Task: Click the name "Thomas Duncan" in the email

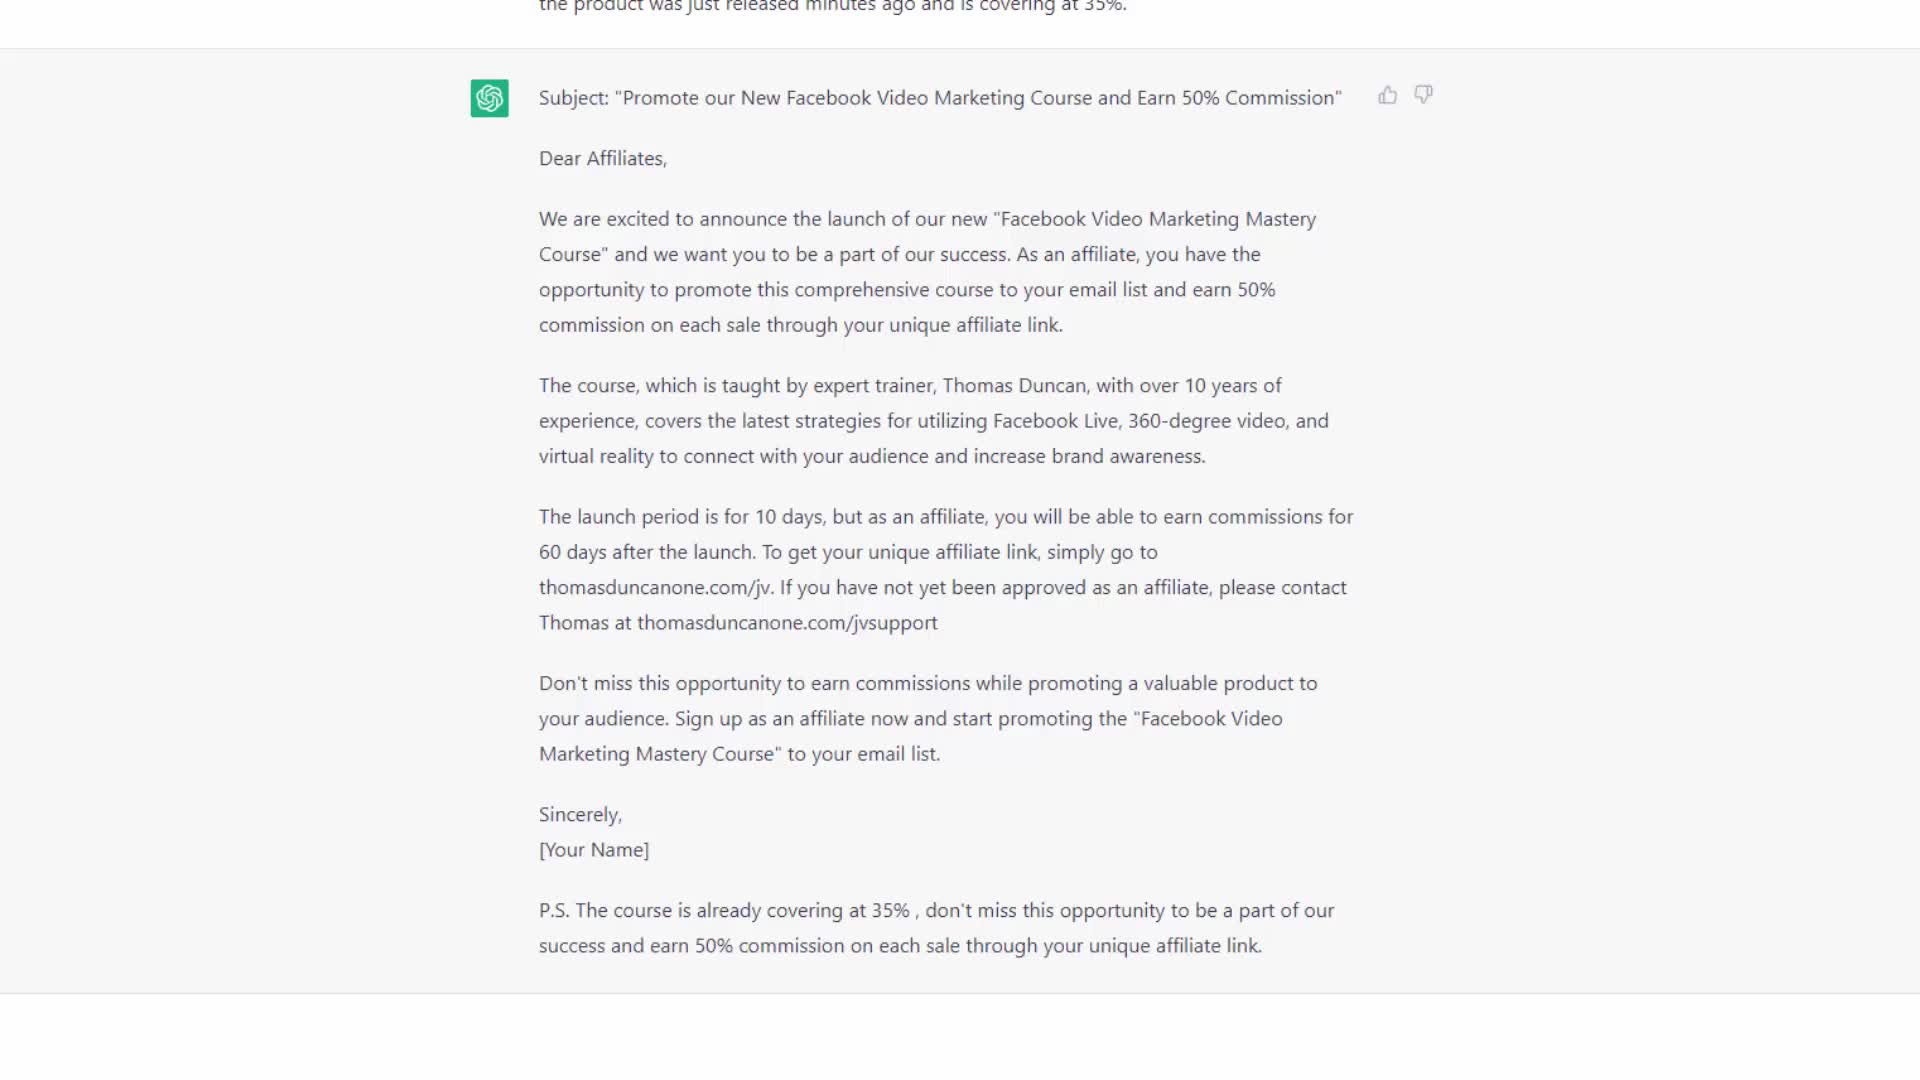Action: [1014, 386]
